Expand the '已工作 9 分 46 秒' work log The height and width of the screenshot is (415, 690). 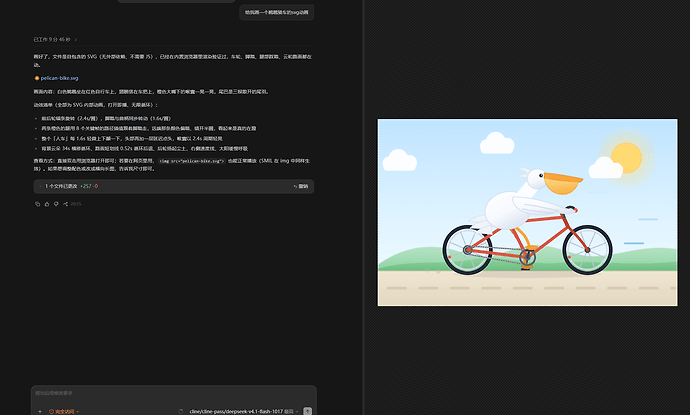pyautogui.click(x=55, y=40)
